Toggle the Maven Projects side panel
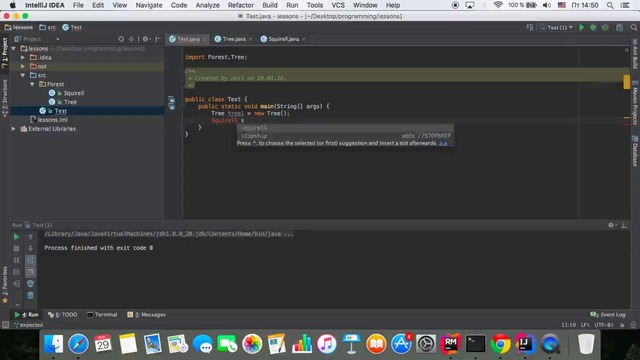 click(x=635, y=103)
